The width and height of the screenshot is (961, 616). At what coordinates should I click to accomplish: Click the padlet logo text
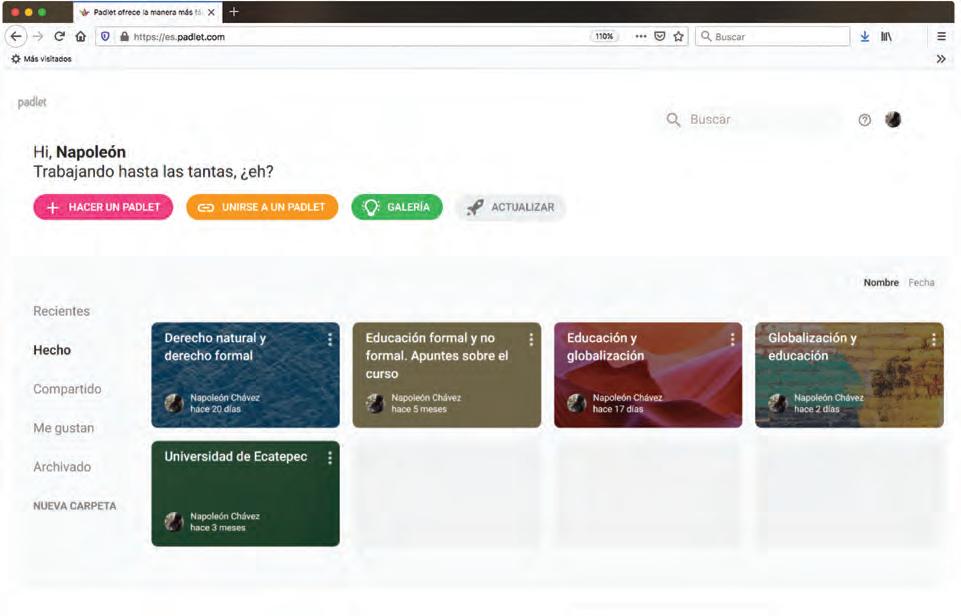pos(32,102)
